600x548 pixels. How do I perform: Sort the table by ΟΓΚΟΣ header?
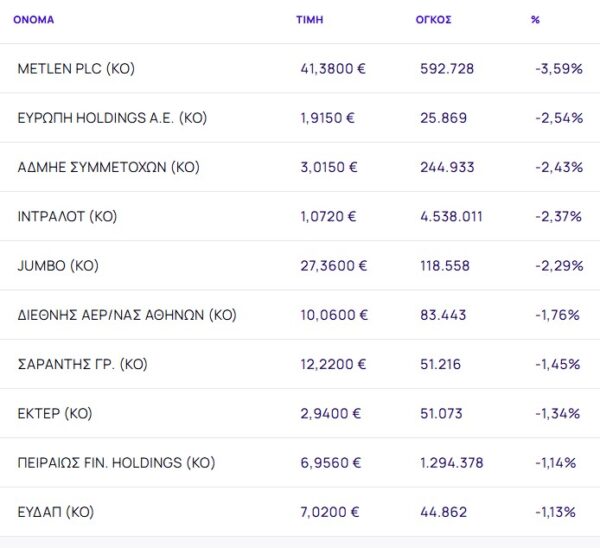click(x=433, y=19)
